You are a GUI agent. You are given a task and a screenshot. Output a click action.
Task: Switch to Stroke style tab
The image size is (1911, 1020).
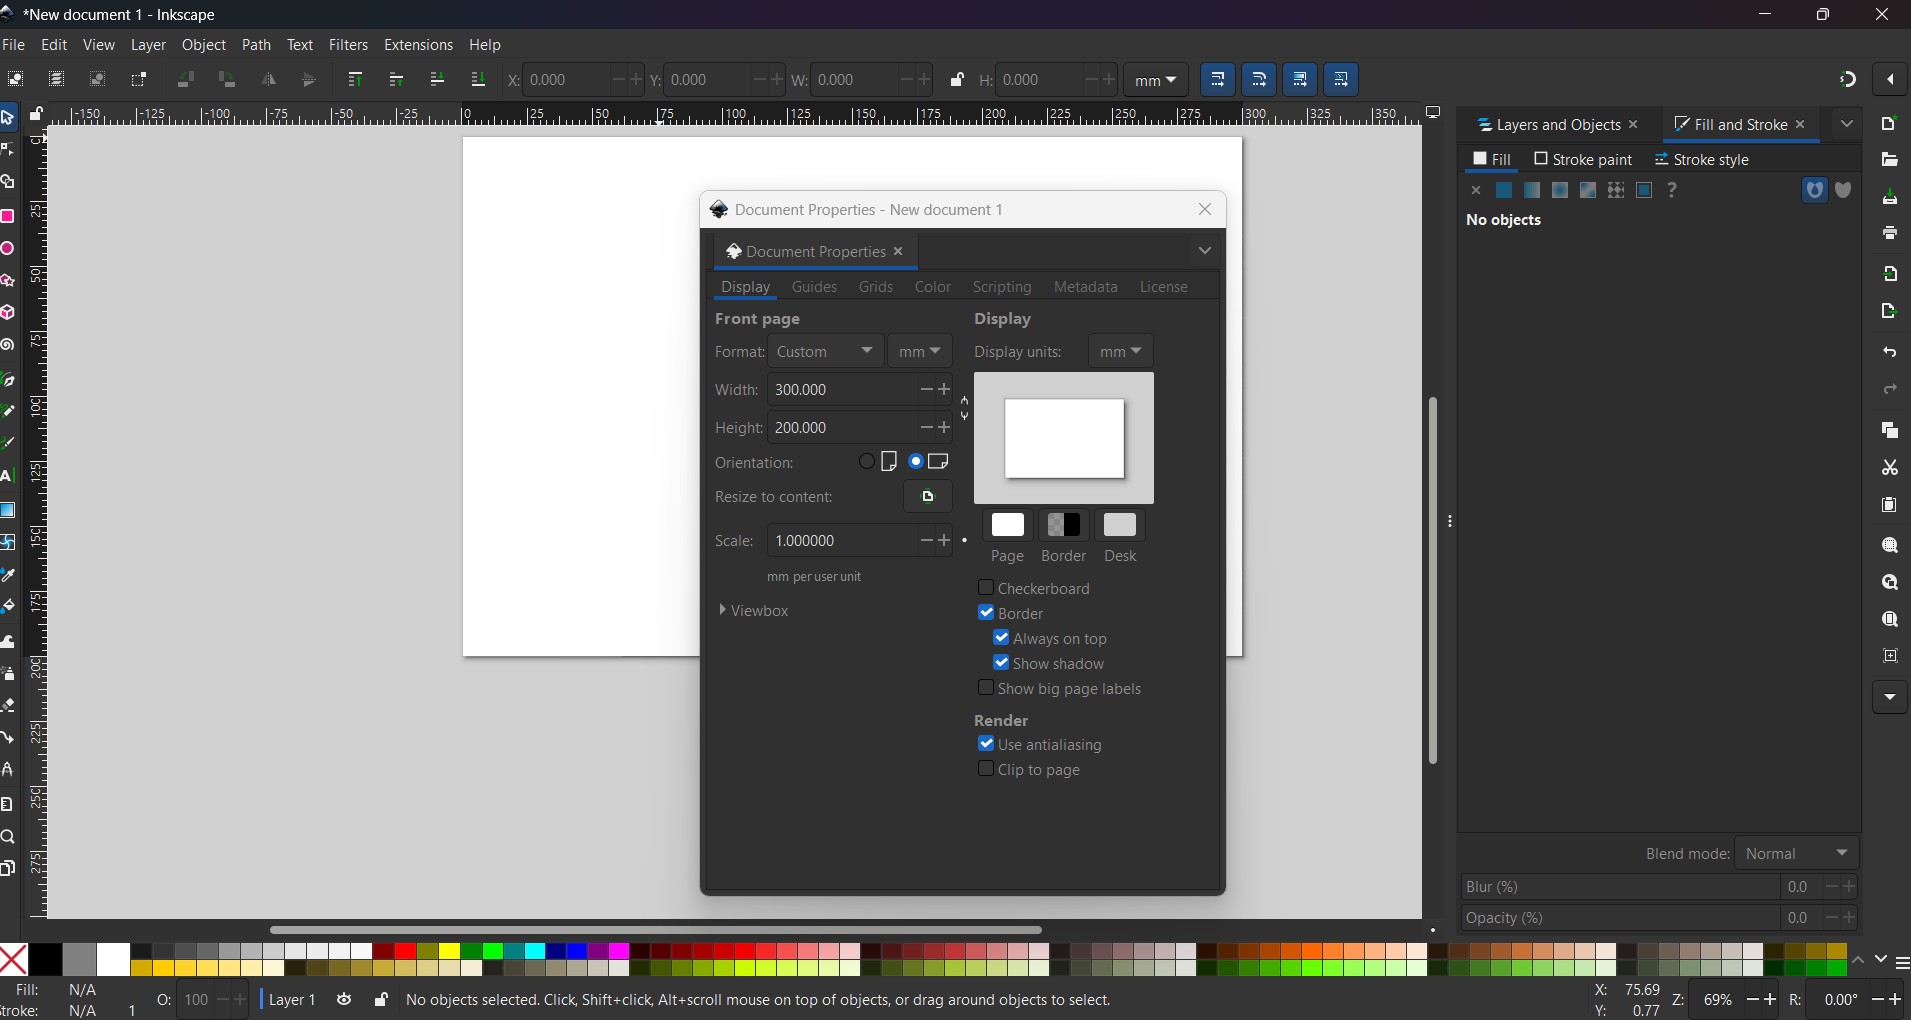pos(1702,160)
